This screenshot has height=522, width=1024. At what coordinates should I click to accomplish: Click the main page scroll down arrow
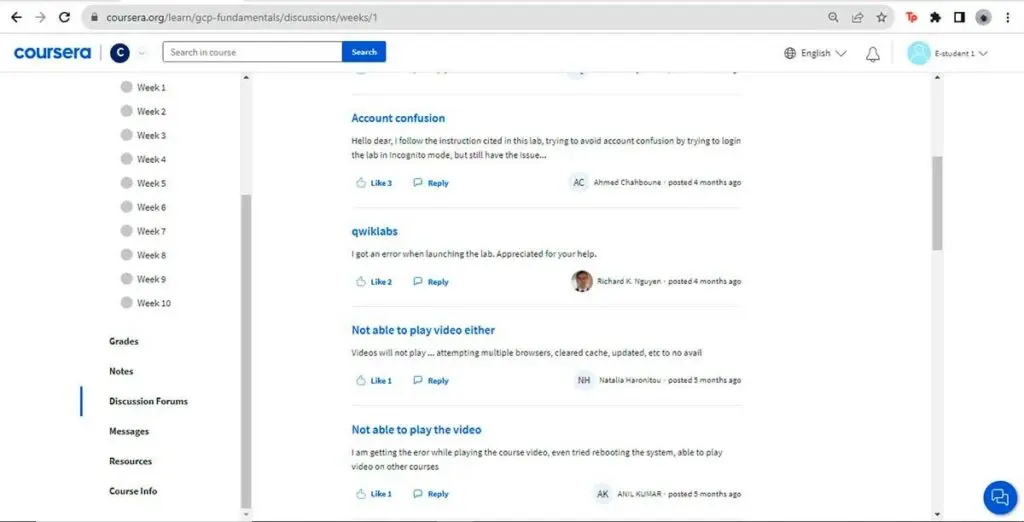coord(938,515)
